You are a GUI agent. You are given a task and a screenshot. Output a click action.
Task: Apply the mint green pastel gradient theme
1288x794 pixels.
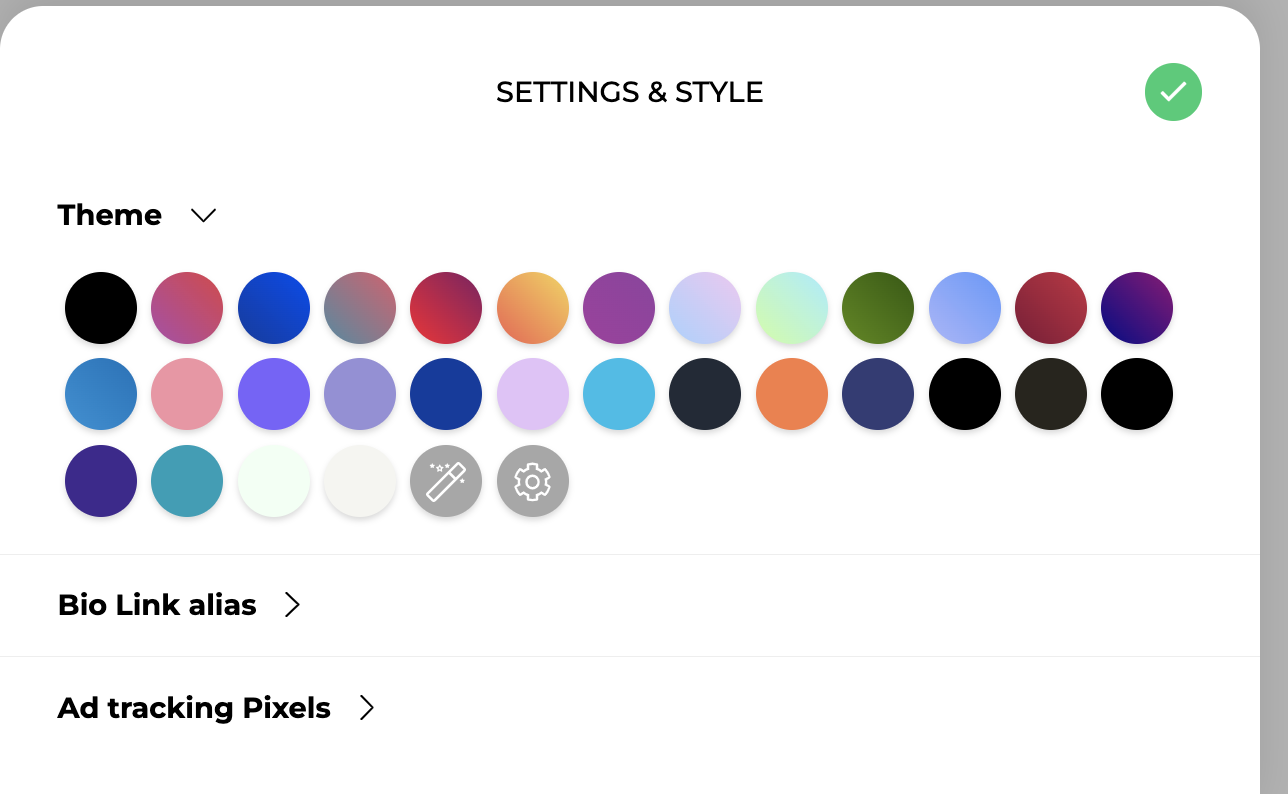(791, 308)
